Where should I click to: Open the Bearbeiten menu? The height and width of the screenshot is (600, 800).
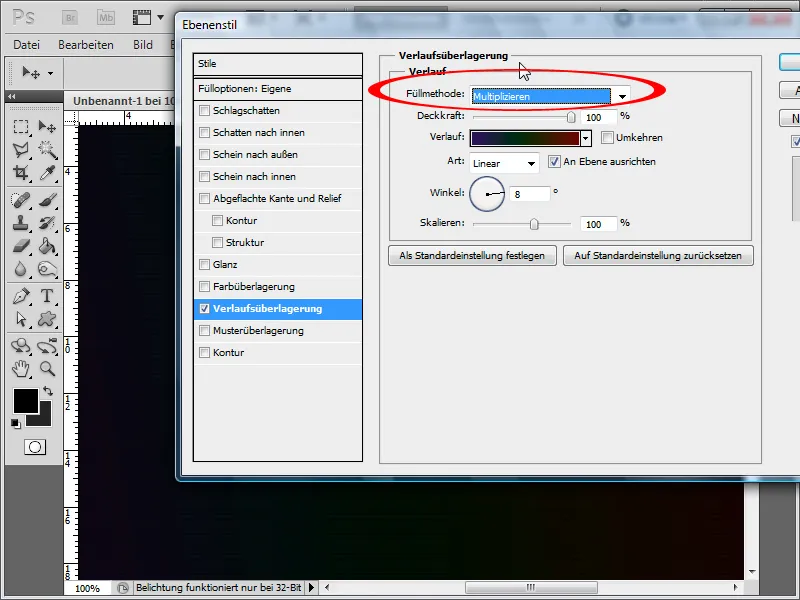coord(86,45)
